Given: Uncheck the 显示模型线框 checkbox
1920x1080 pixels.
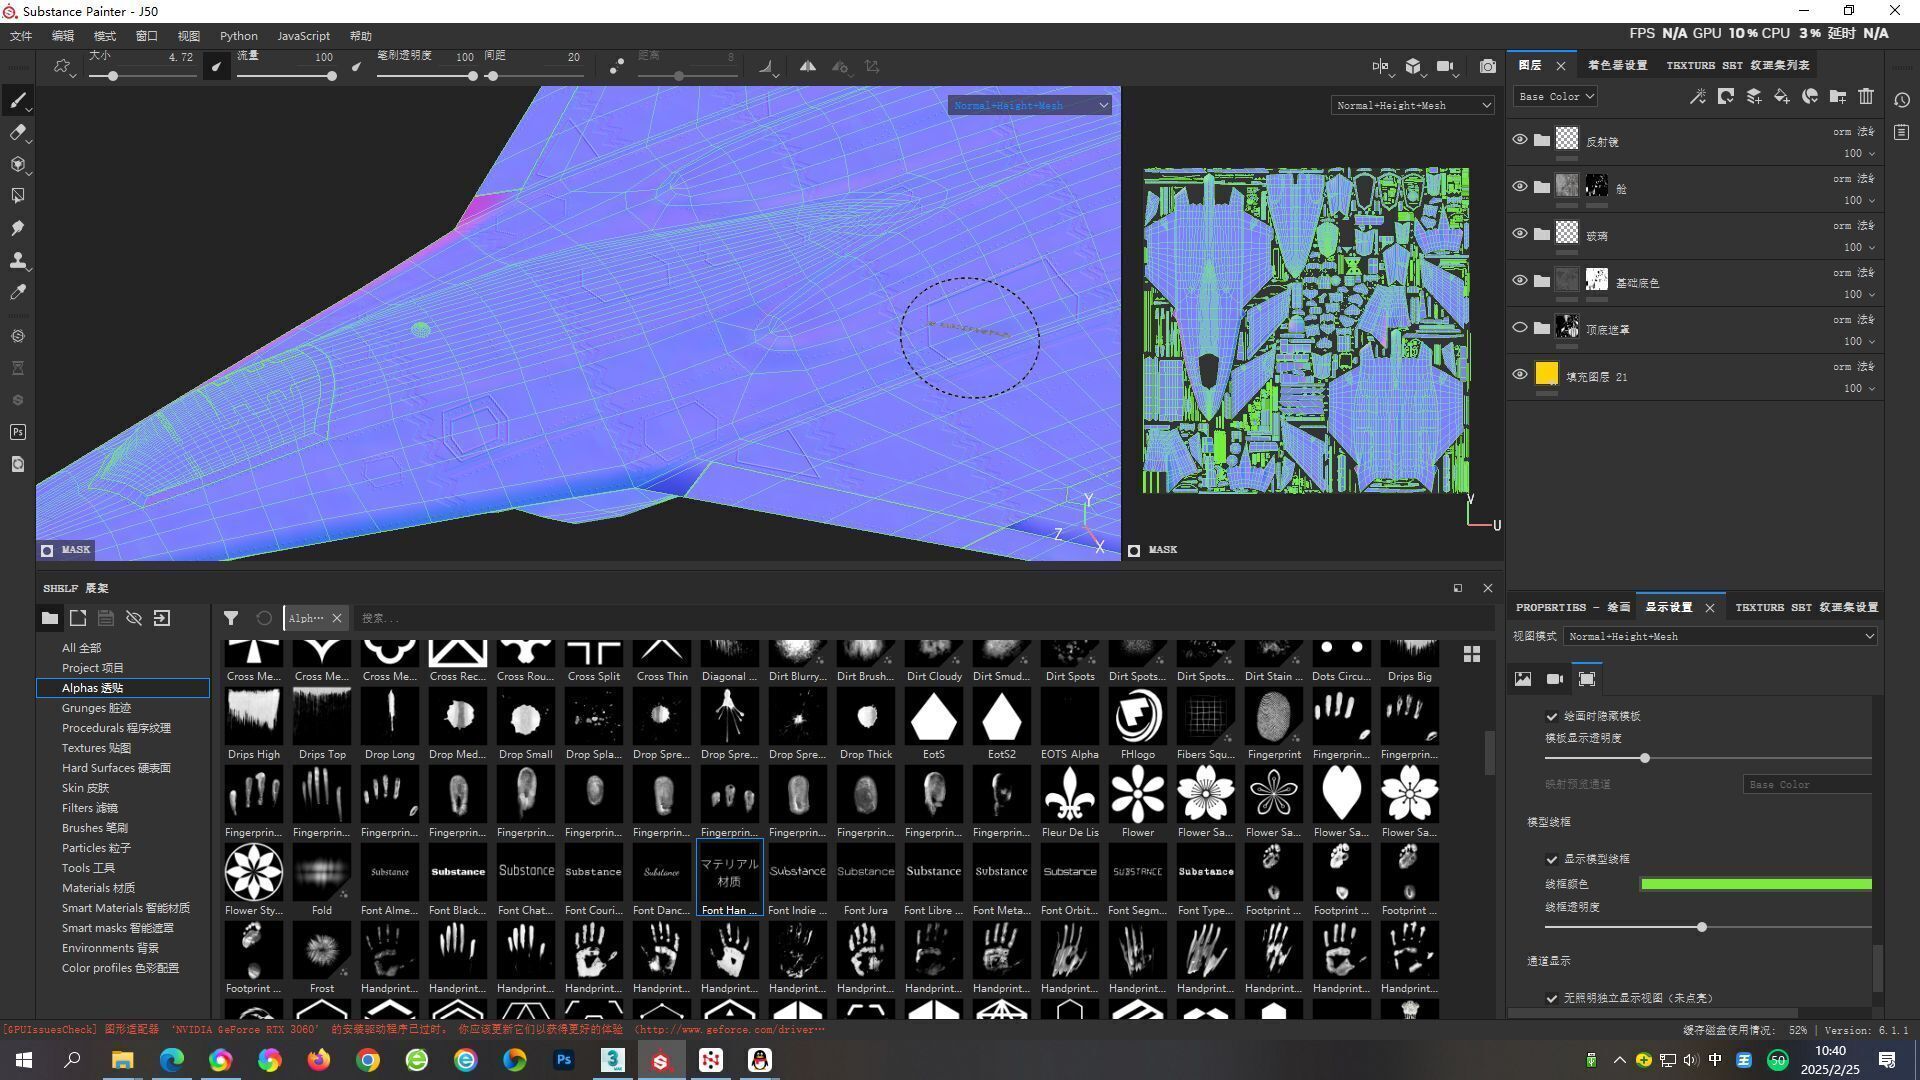Looking at the screenshot, I should (1552, 859).
